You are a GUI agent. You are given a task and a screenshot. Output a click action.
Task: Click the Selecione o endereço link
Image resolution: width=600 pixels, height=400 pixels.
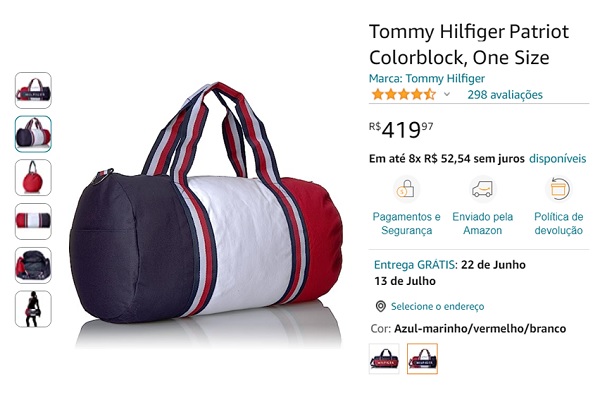(437, 307)
